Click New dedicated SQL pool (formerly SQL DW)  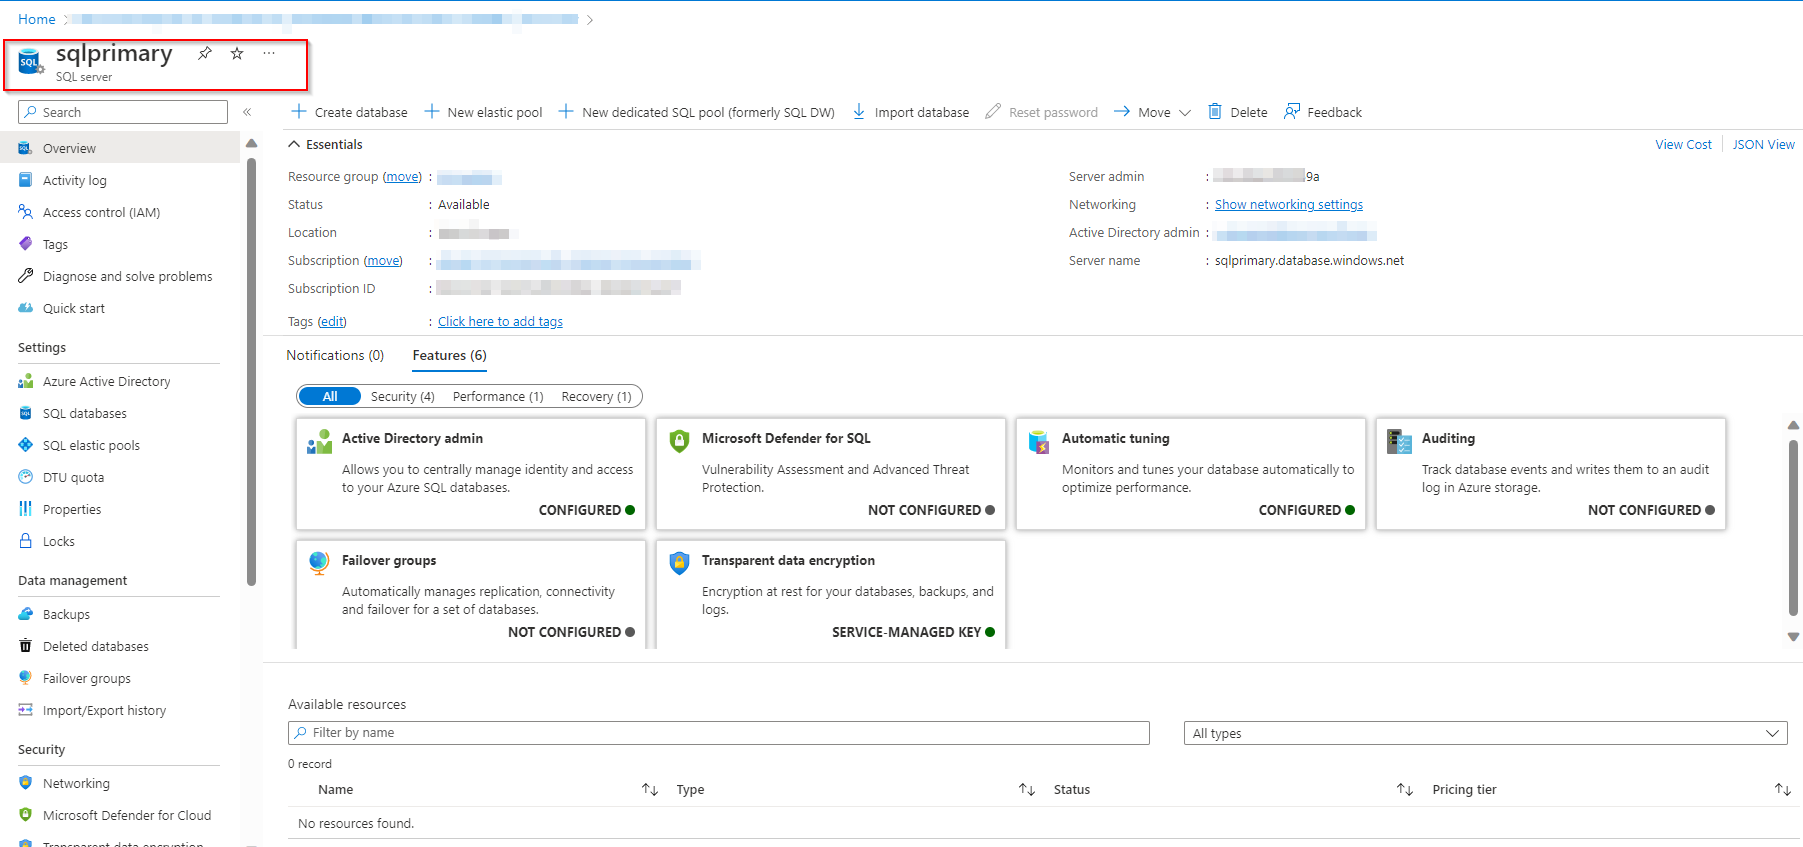(x=696, y=112)
